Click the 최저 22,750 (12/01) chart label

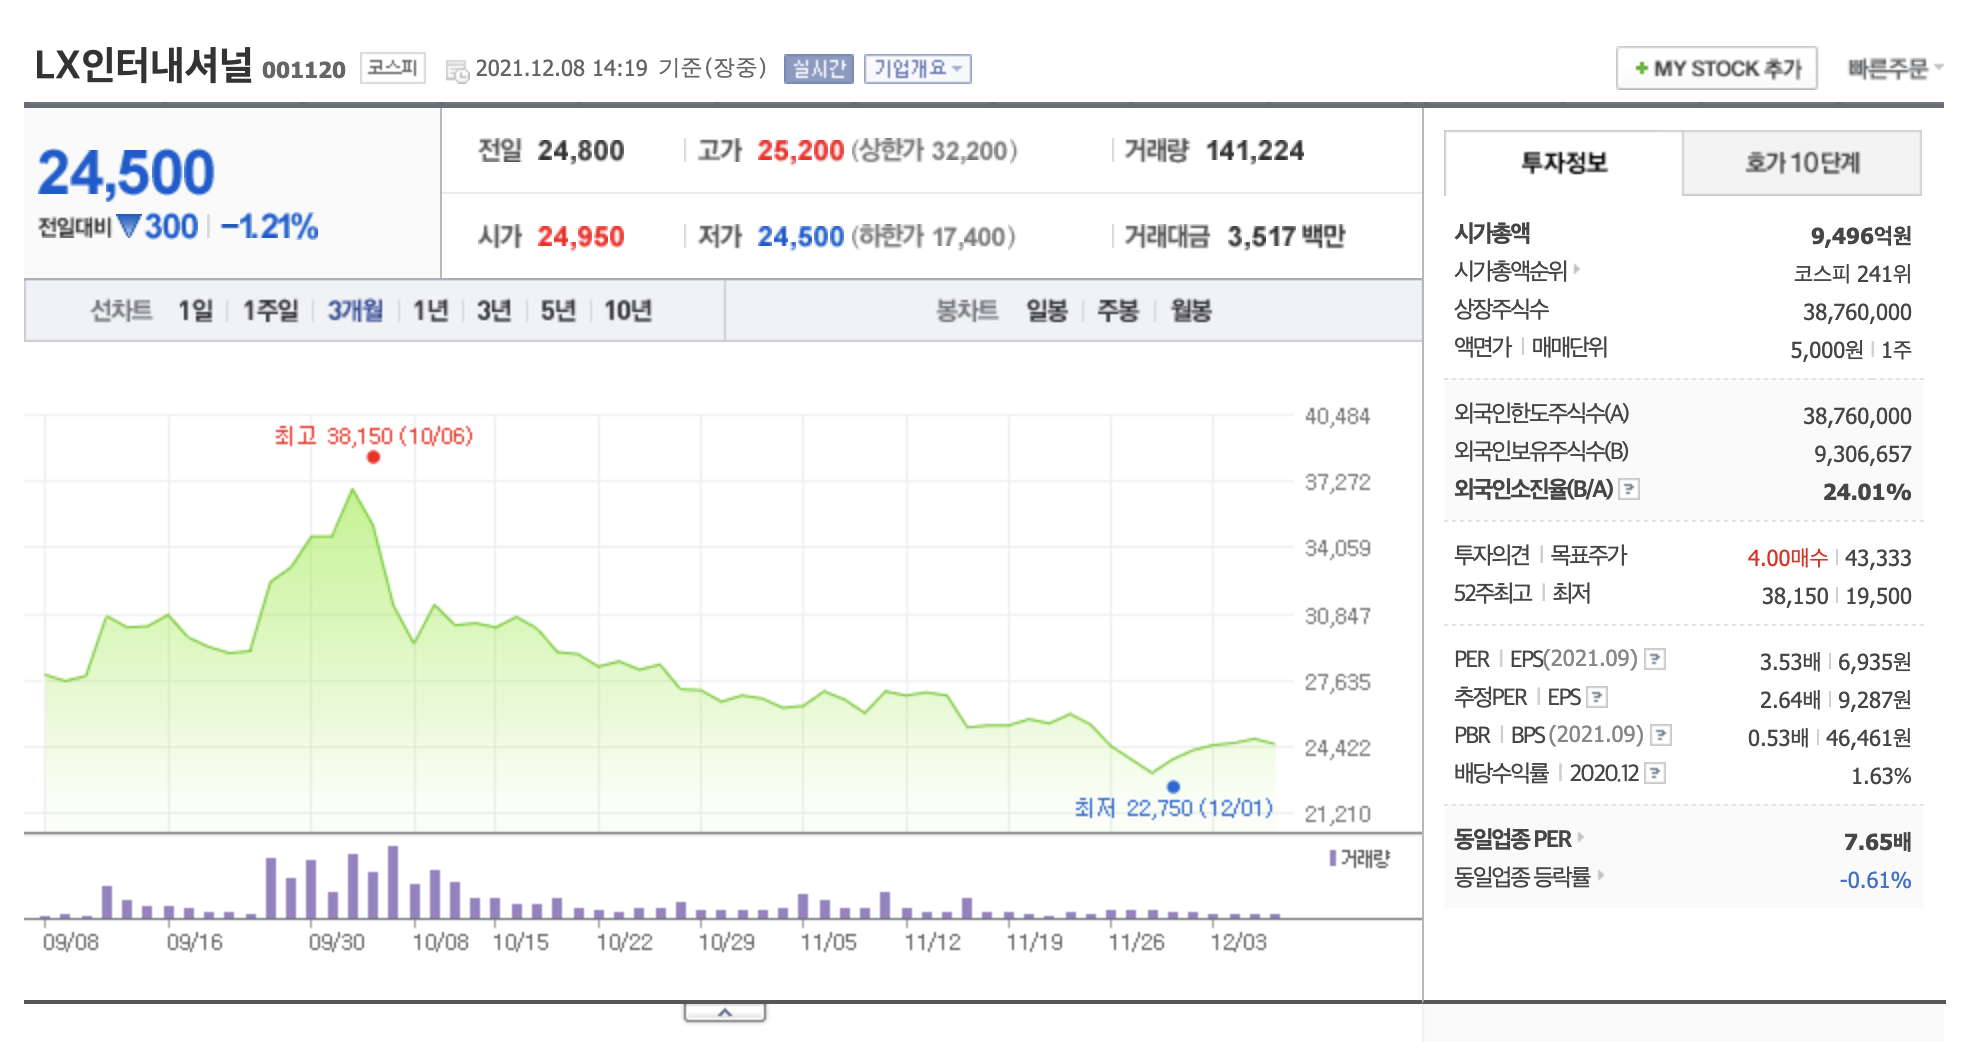[1173, 807]
